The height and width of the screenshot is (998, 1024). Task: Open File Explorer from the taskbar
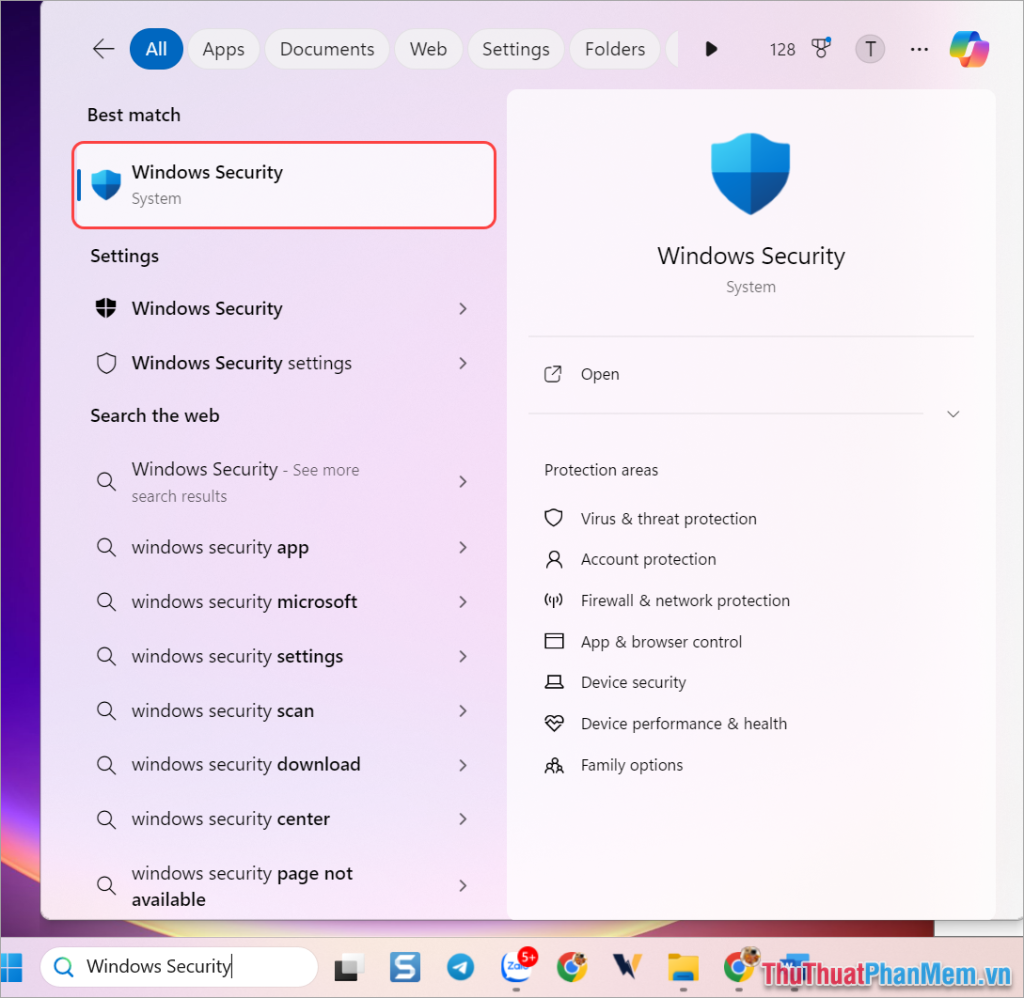point(683,967)
